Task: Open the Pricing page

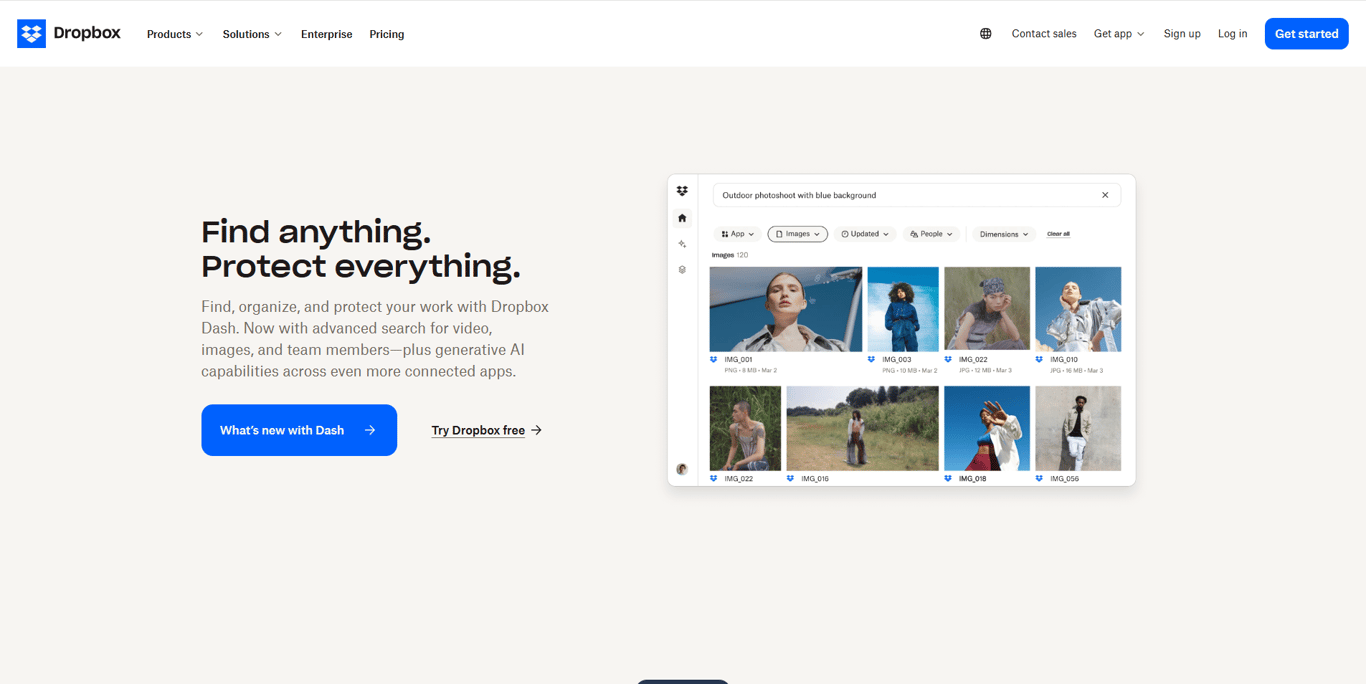Action: 387,34
